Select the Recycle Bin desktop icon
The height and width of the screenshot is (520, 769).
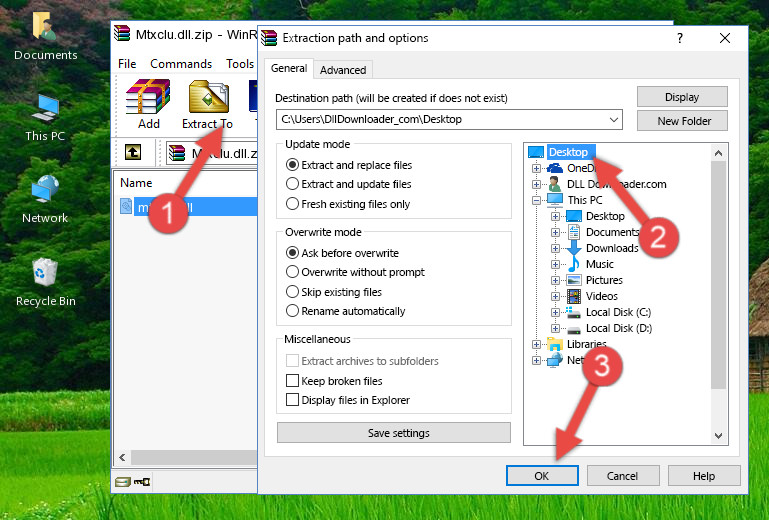click(x=45, y=283)
